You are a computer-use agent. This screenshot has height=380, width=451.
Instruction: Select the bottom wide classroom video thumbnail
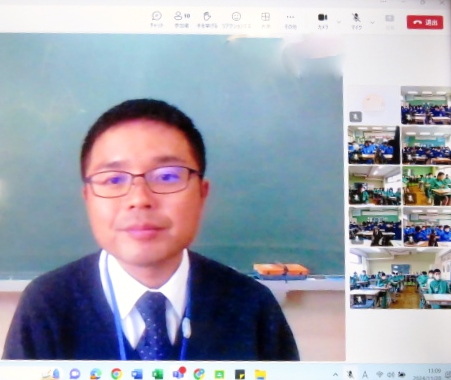click(x=400, y=278)
